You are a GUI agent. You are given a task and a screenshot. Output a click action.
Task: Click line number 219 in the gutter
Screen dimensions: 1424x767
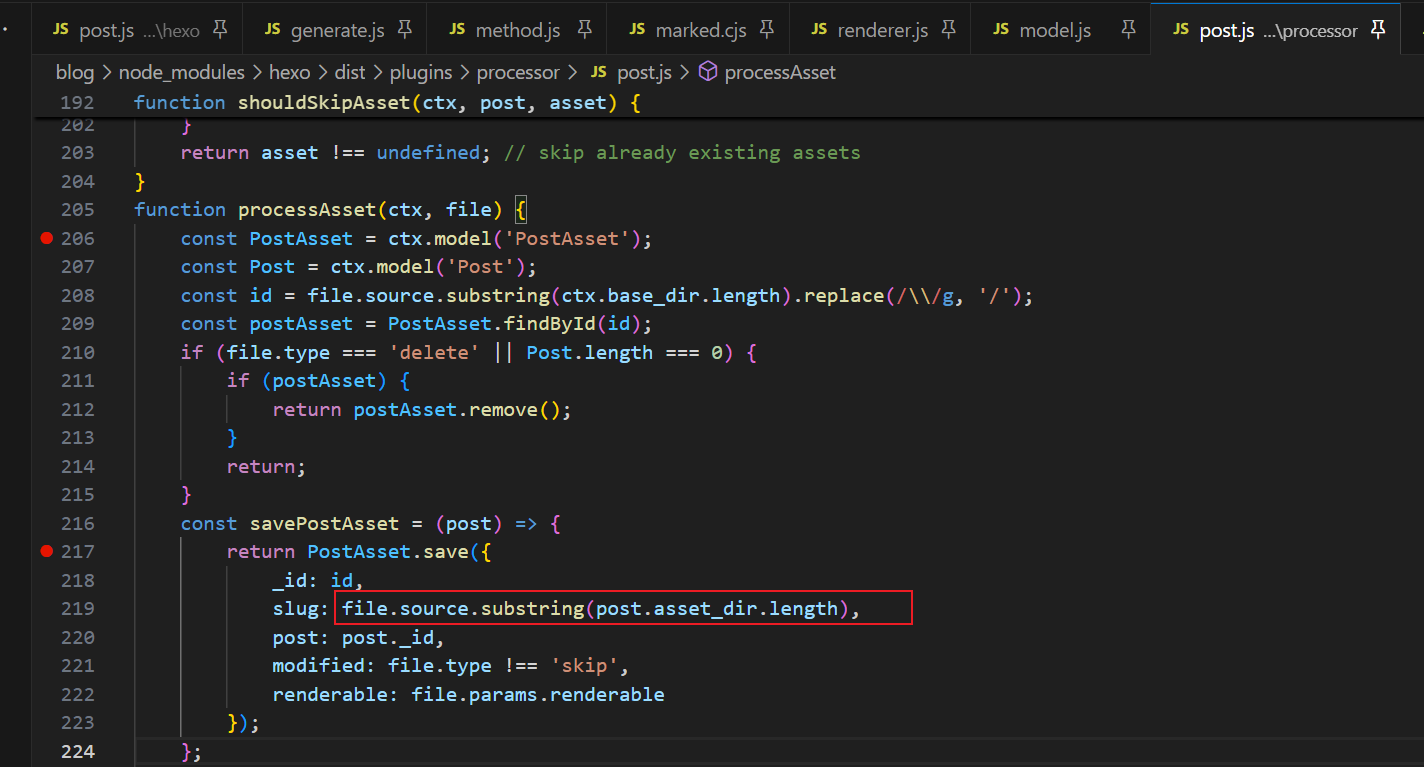click(77, 608)
